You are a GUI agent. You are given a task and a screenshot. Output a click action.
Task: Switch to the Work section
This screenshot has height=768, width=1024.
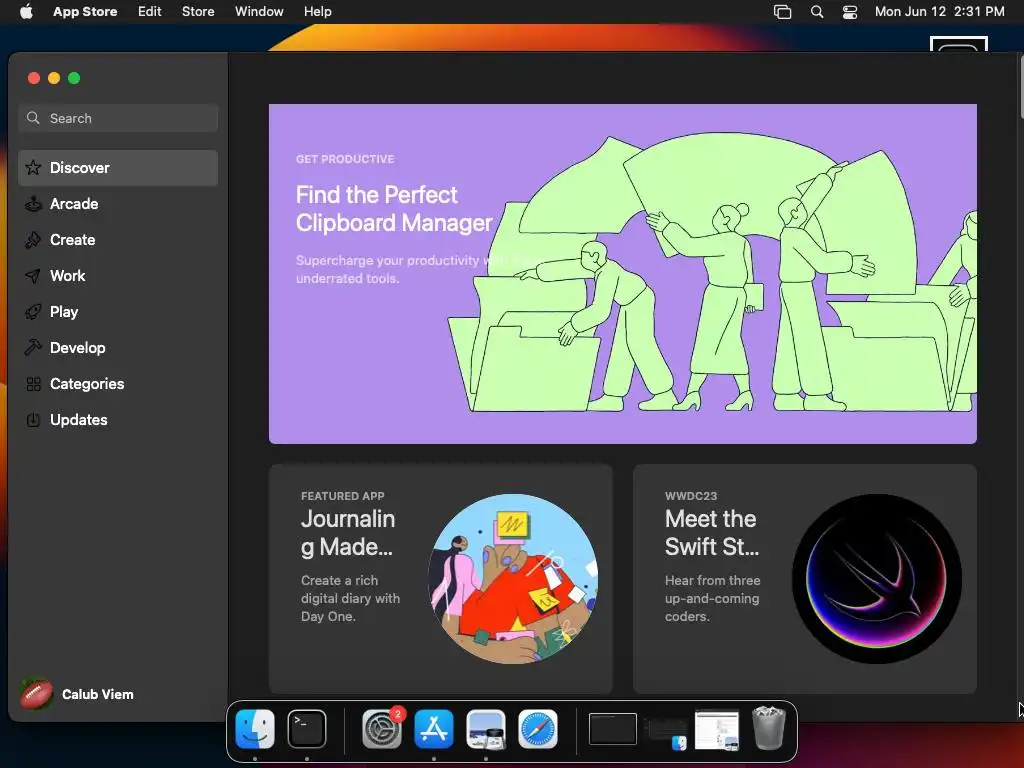pos(118,276)
